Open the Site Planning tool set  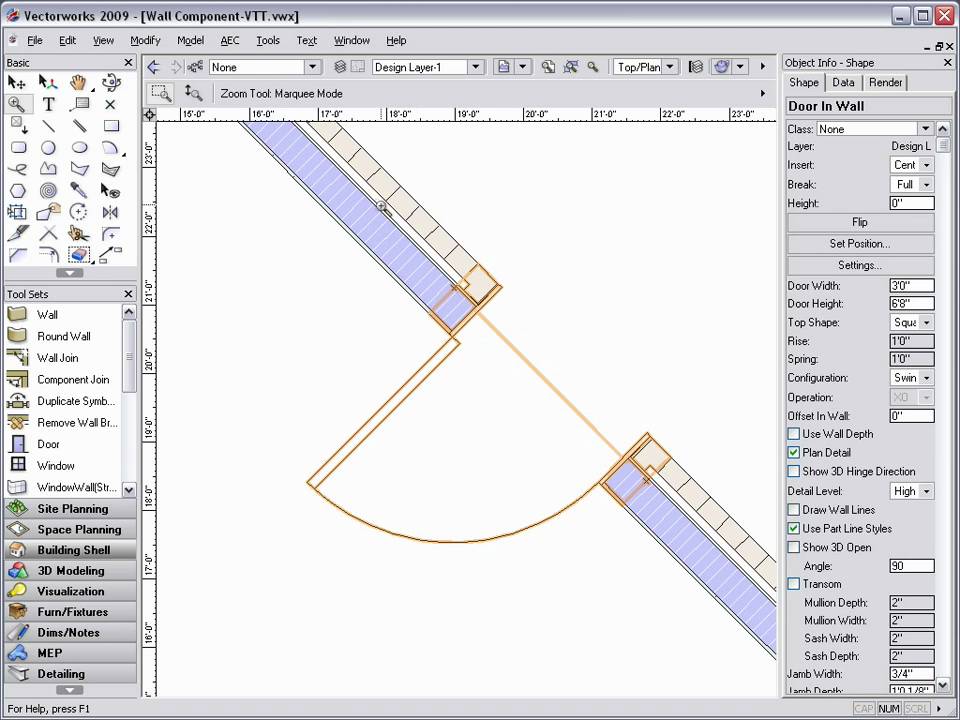coord(70,509)
